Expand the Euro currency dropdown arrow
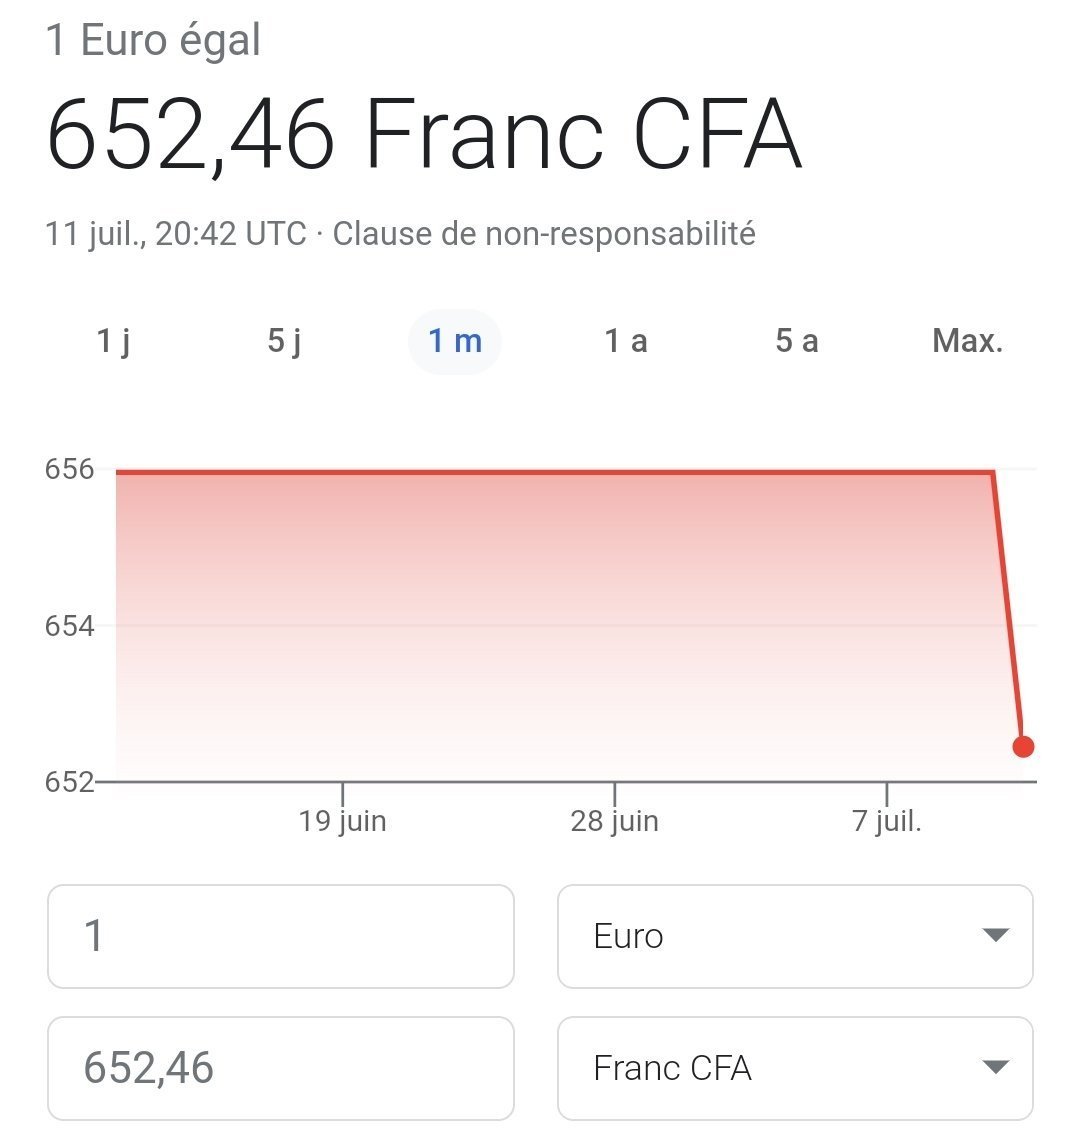1080x1136 pixels. tap(995, 936)
